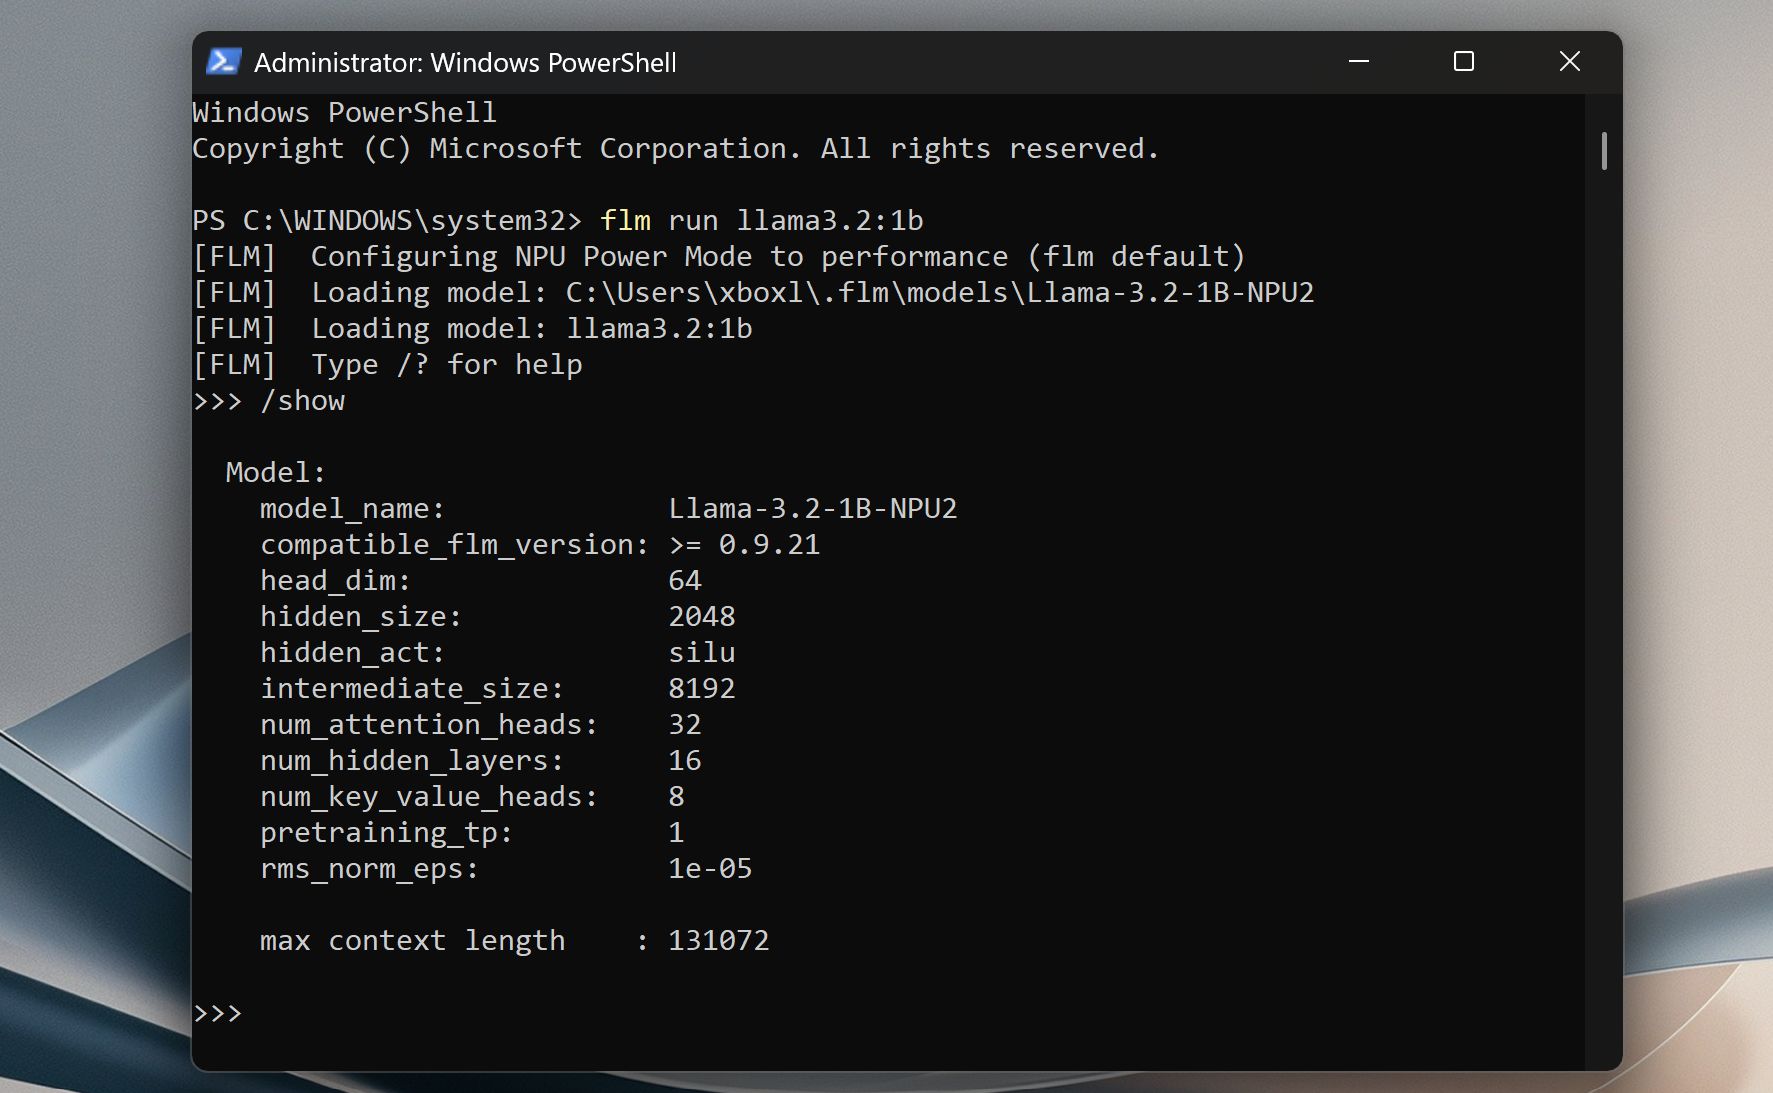The image size is (1773, 1093).
Task: Click the window title 'Administrator: Windows PowerShell'
Action: click(x=465, y=63)
